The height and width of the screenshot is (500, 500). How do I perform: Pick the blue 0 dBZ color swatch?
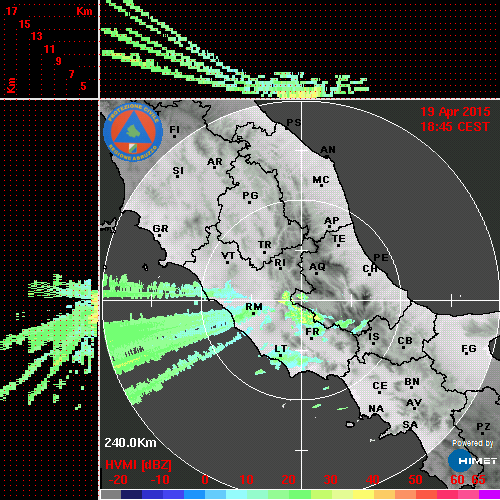[x=194, y=495]
